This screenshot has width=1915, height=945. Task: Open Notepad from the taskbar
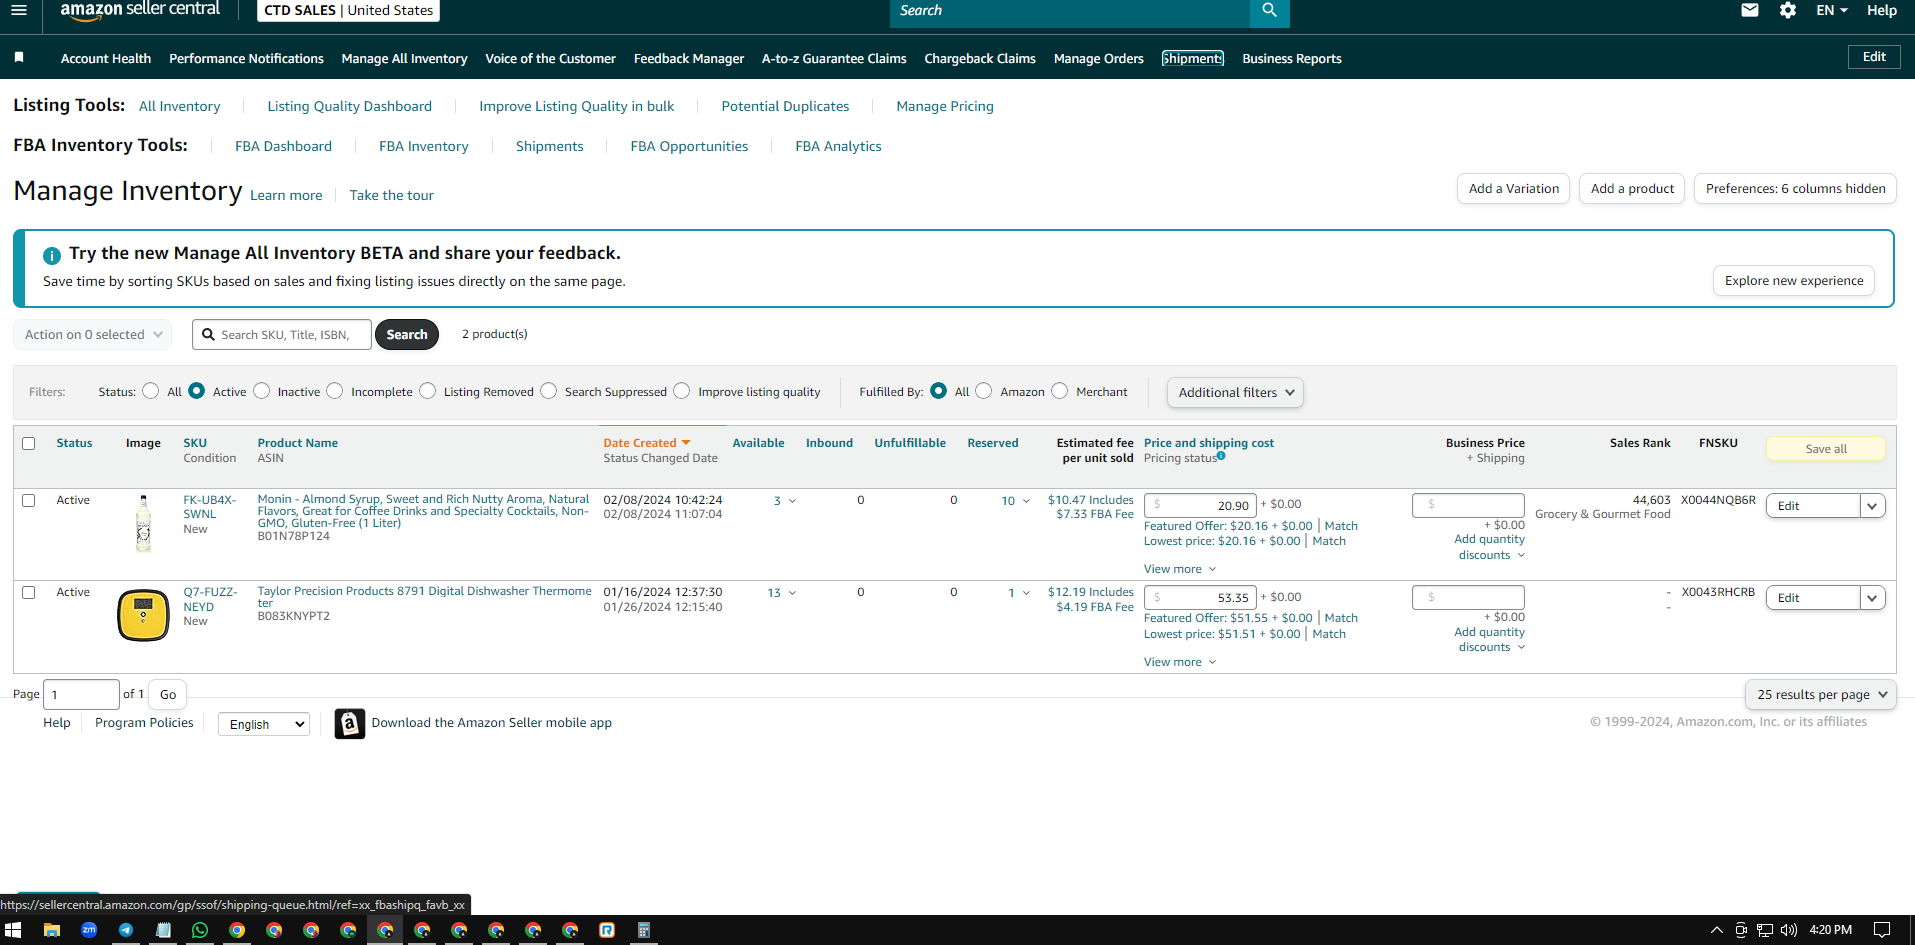(x=163, y=930)
